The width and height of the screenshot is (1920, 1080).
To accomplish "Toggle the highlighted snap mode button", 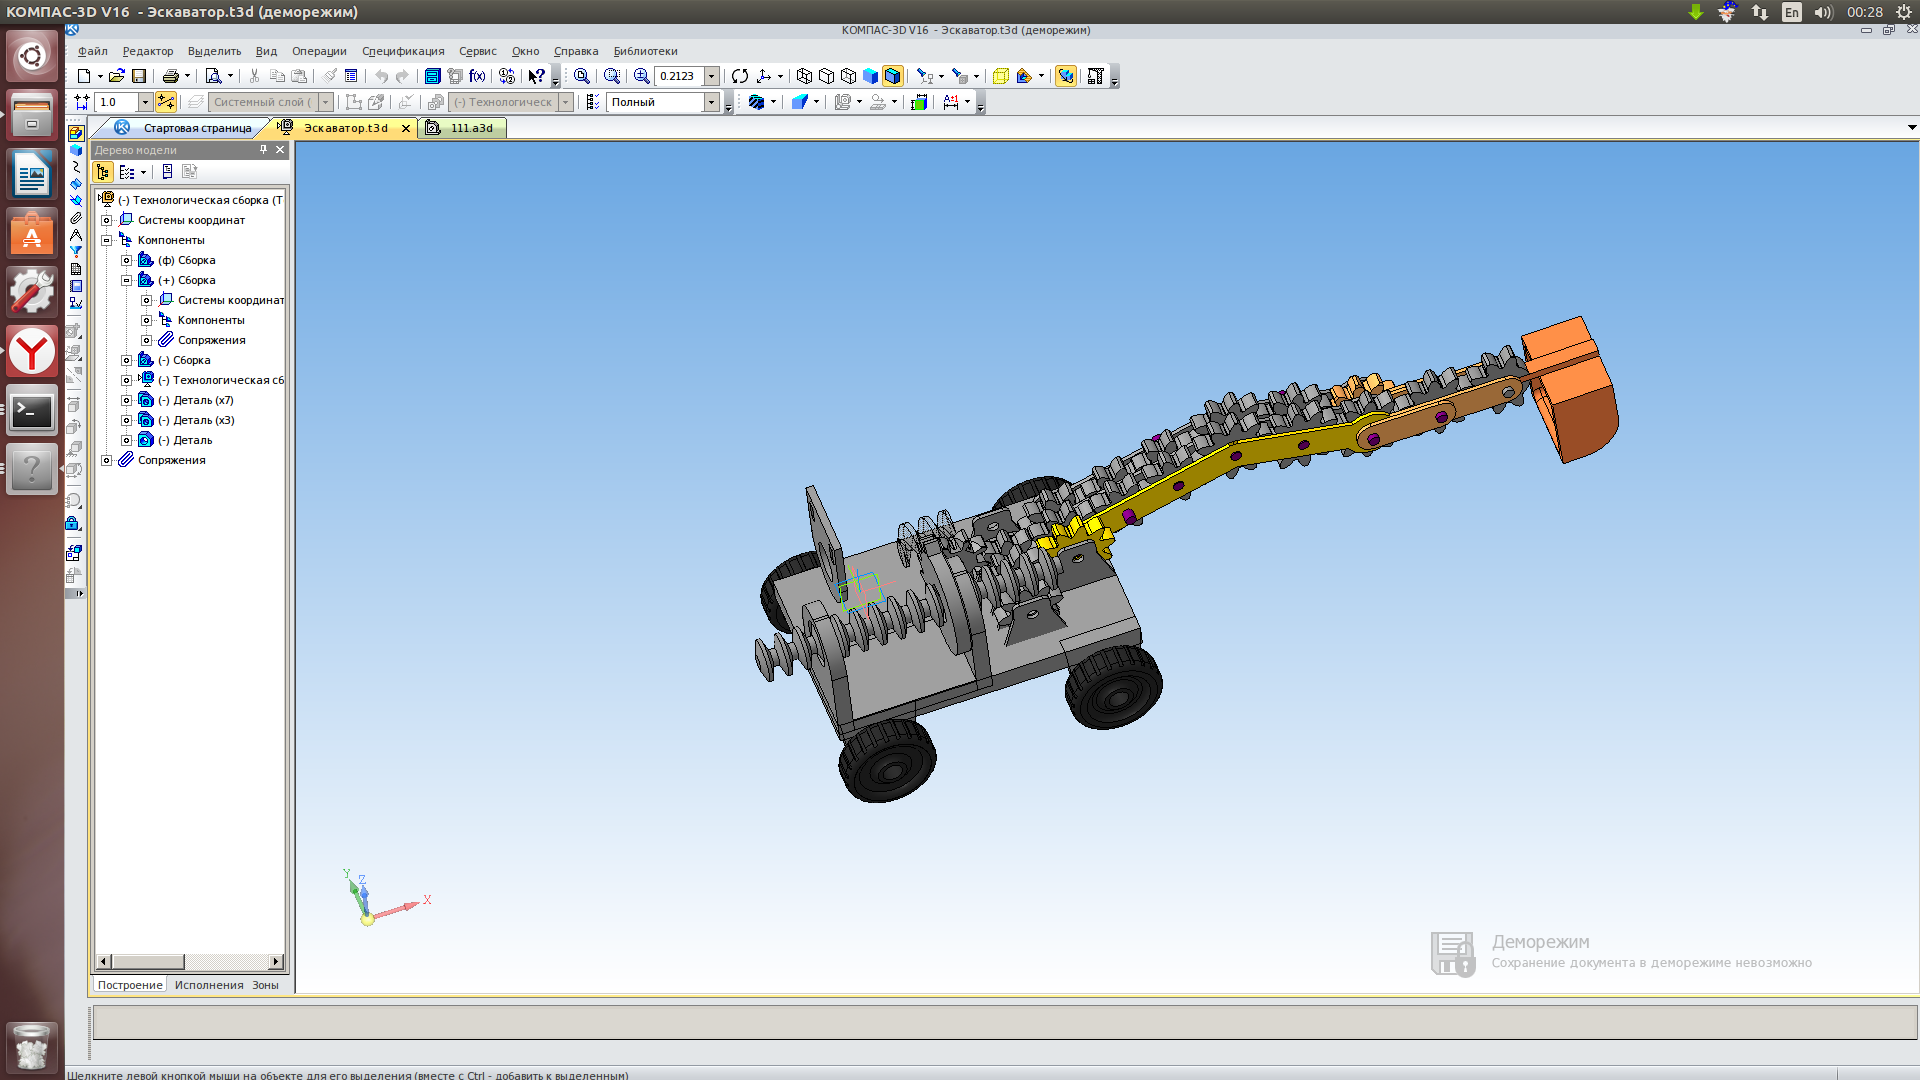I will click(166, 102).
